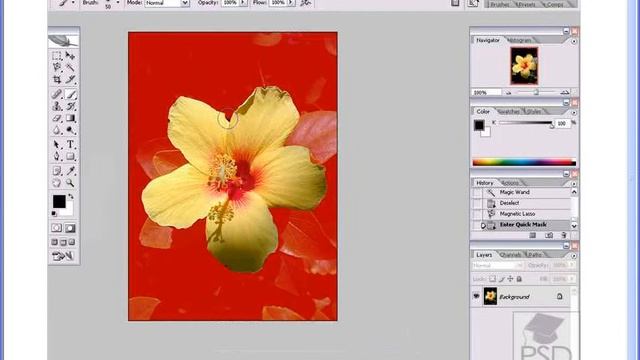
Task: Delete current history state with trash icon
Action: [564, 236]
